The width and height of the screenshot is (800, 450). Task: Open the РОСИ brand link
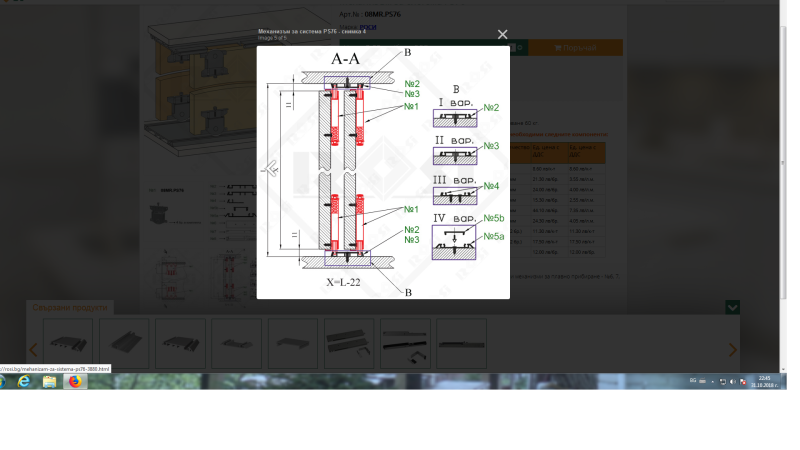[x=369, y=28]
